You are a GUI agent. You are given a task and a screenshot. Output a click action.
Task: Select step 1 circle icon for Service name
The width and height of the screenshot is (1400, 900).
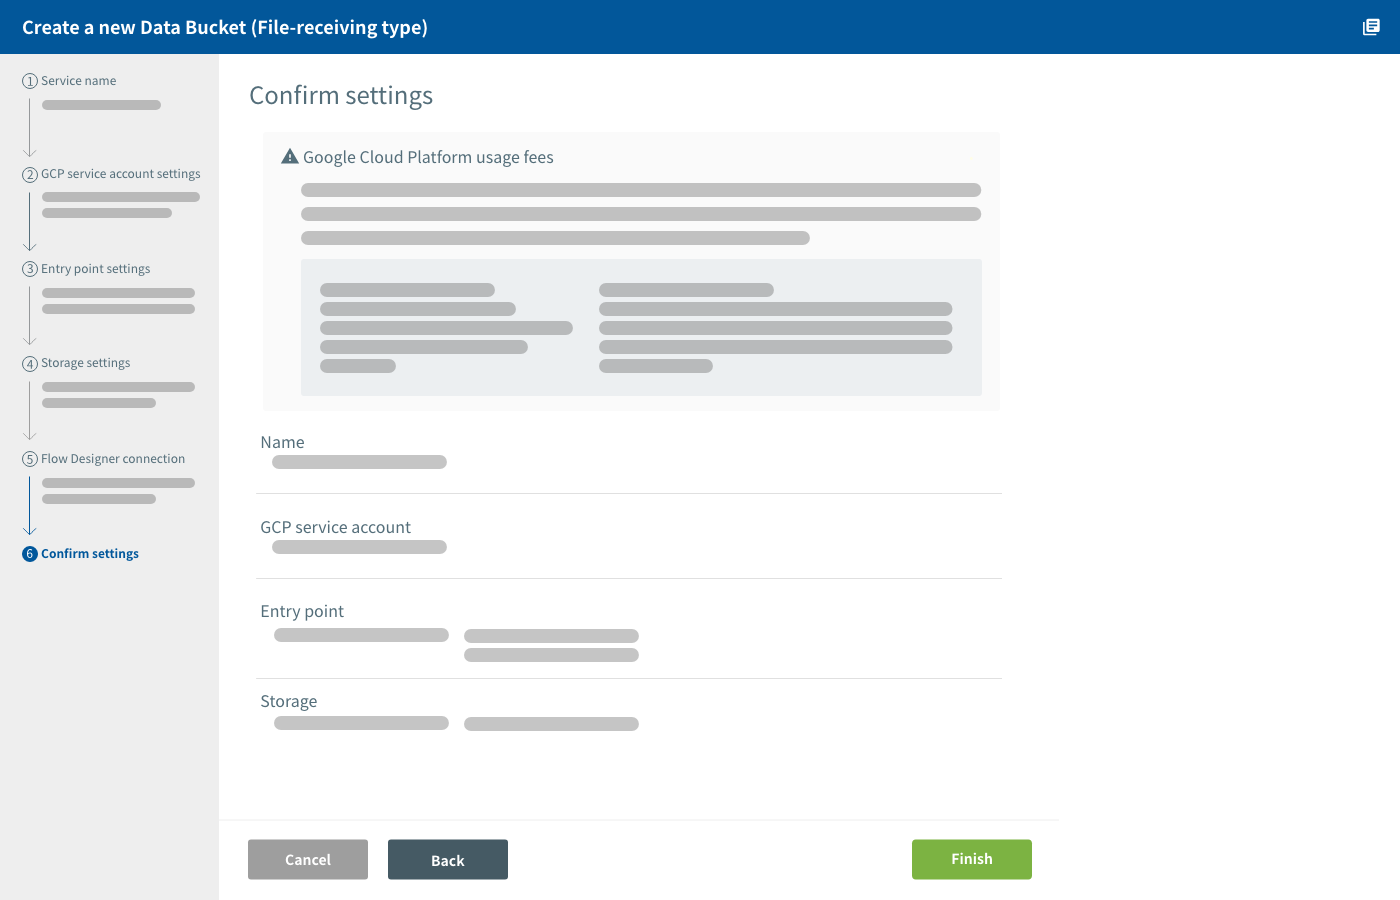click(30, 81)
